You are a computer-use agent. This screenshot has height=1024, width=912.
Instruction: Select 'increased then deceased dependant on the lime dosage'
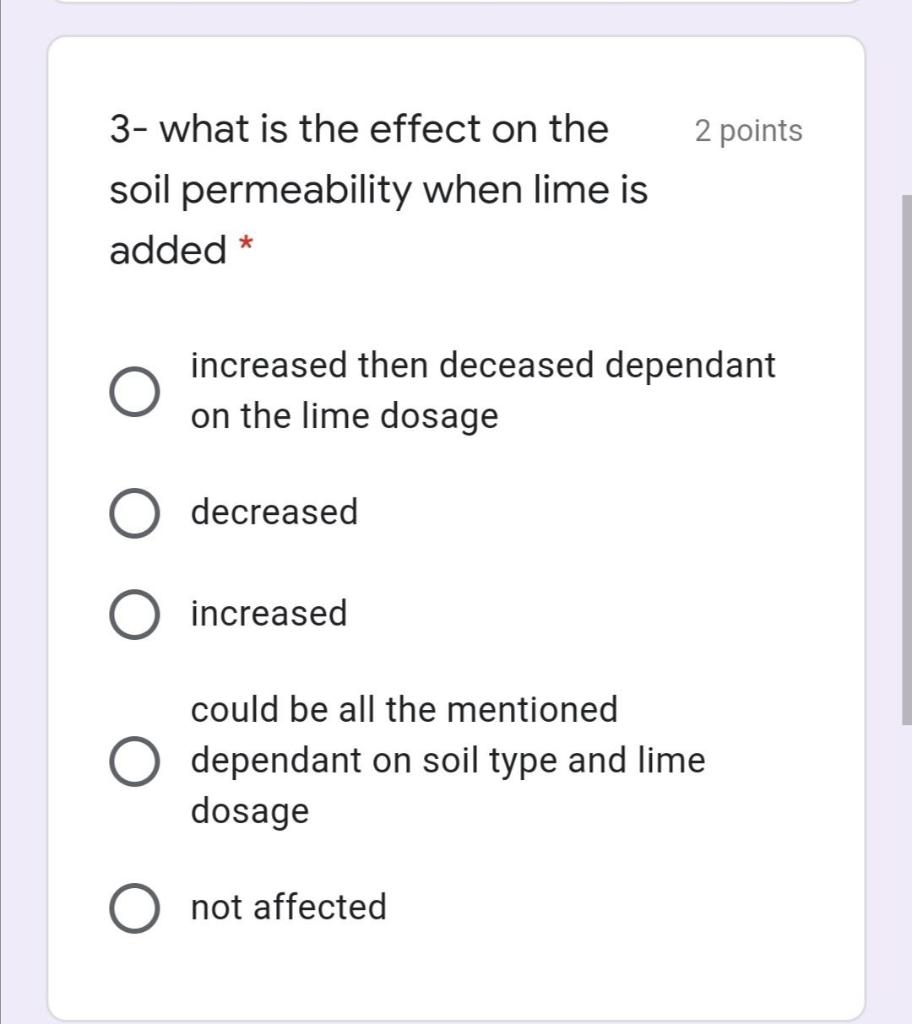(135, 389)
